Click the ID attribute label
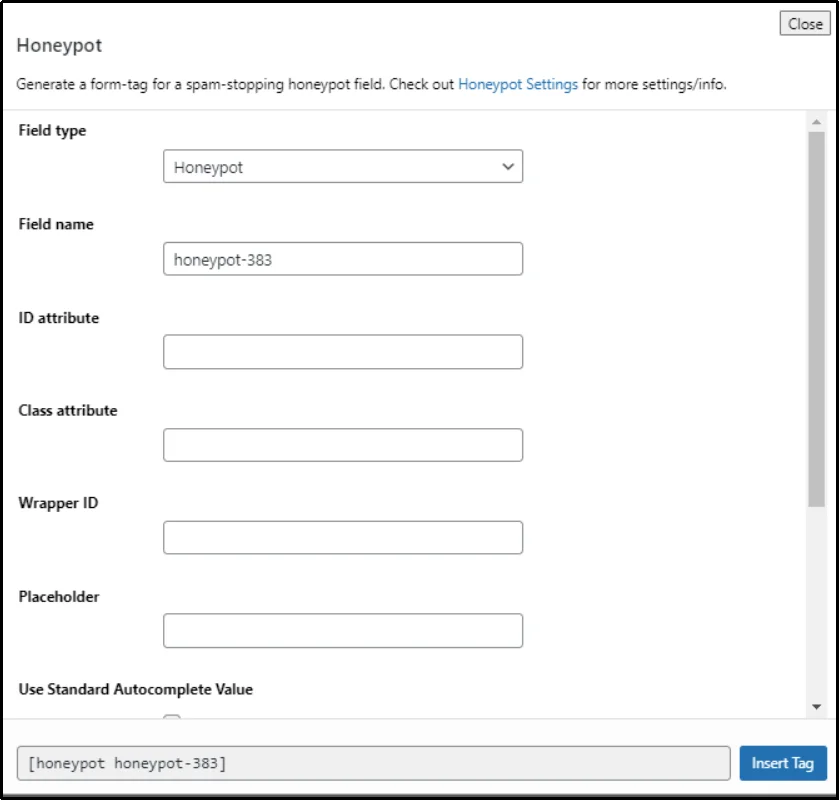This screenshot has height=801, width=840. click(58, 318)
